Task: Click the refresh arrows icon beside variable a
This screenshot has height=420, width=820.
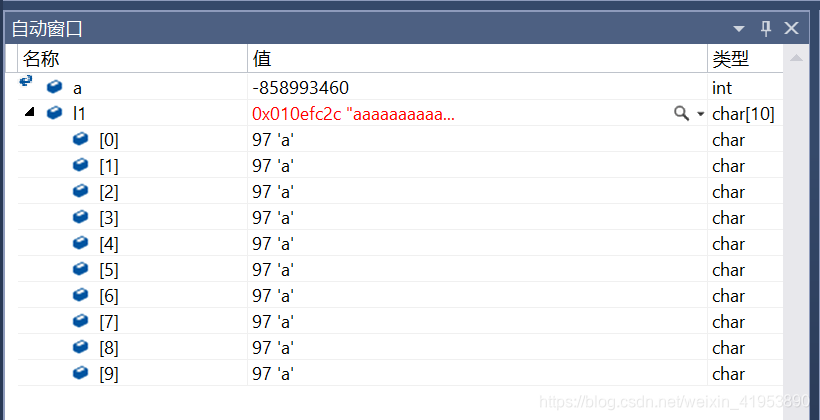Action: 26,81
